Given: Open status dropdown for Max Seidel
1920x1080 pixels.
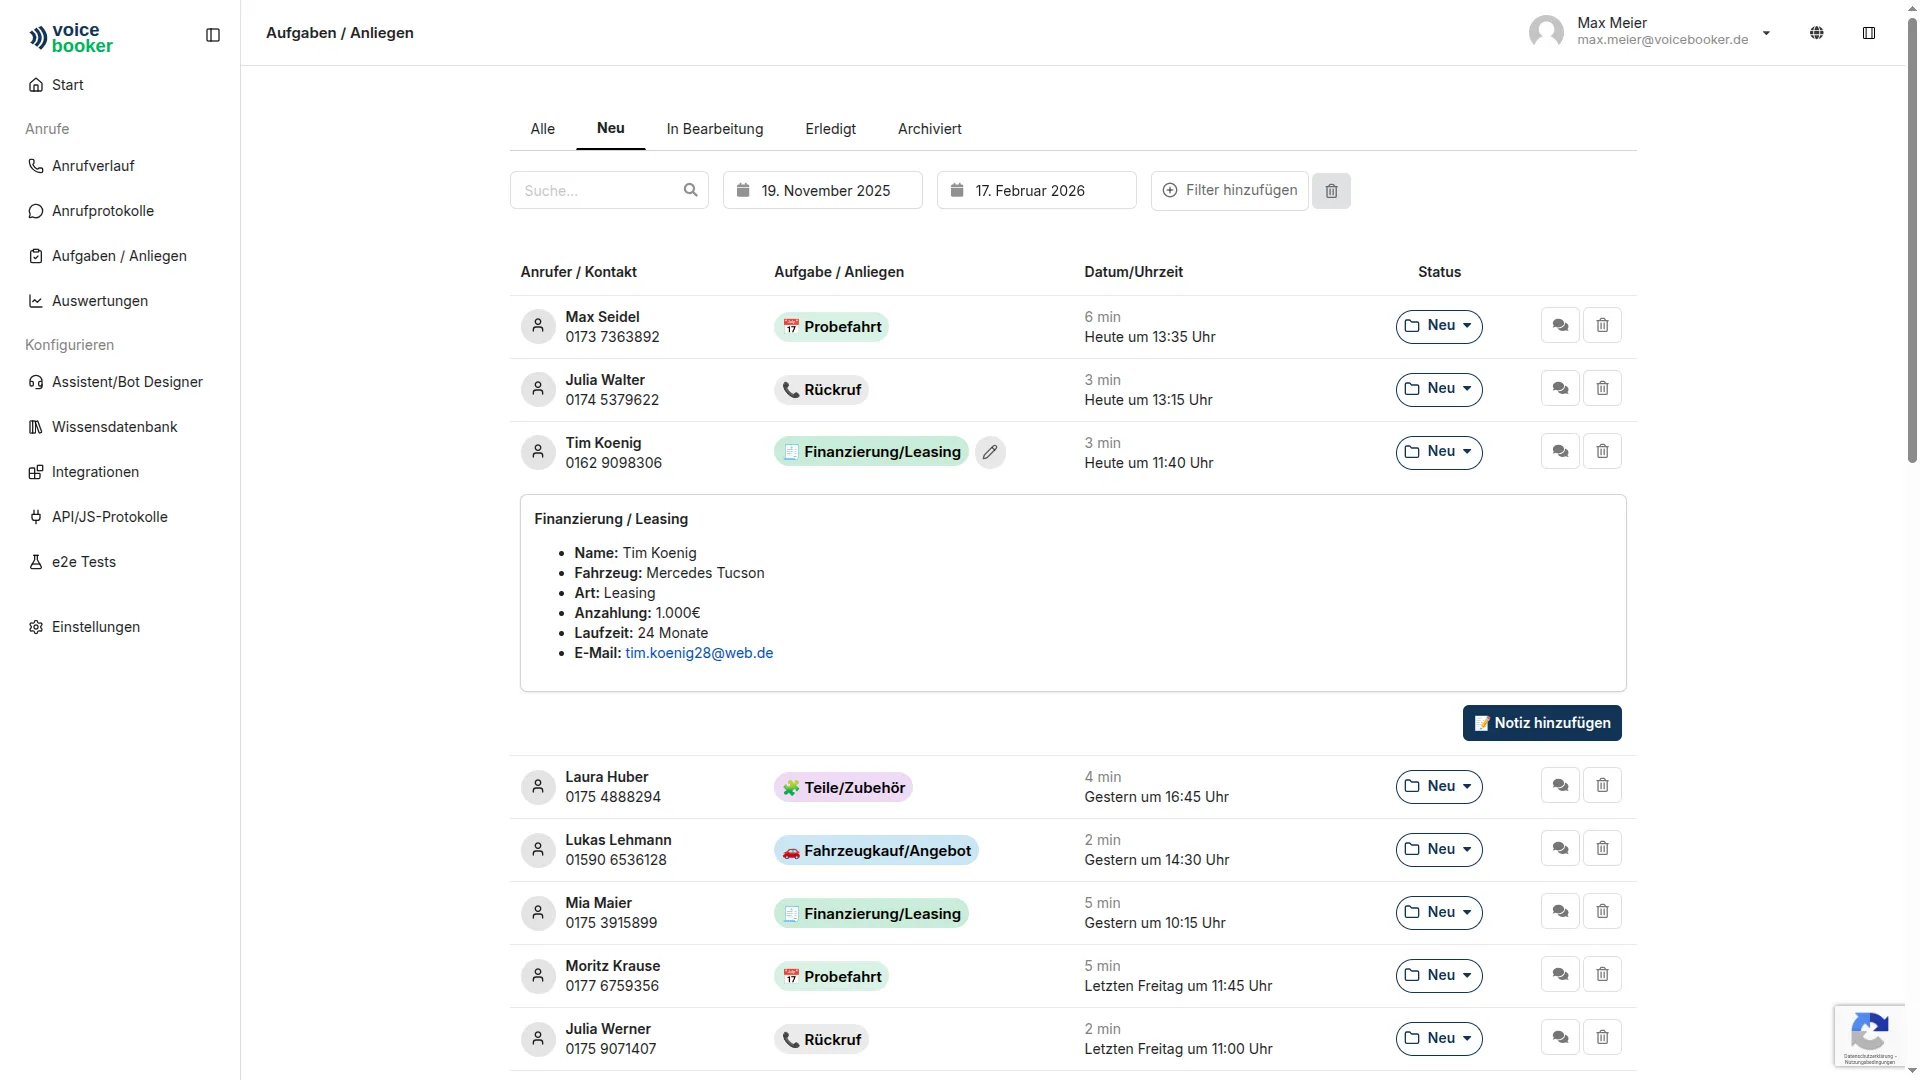Looking at the screenshot, I should click(1438, 326).
